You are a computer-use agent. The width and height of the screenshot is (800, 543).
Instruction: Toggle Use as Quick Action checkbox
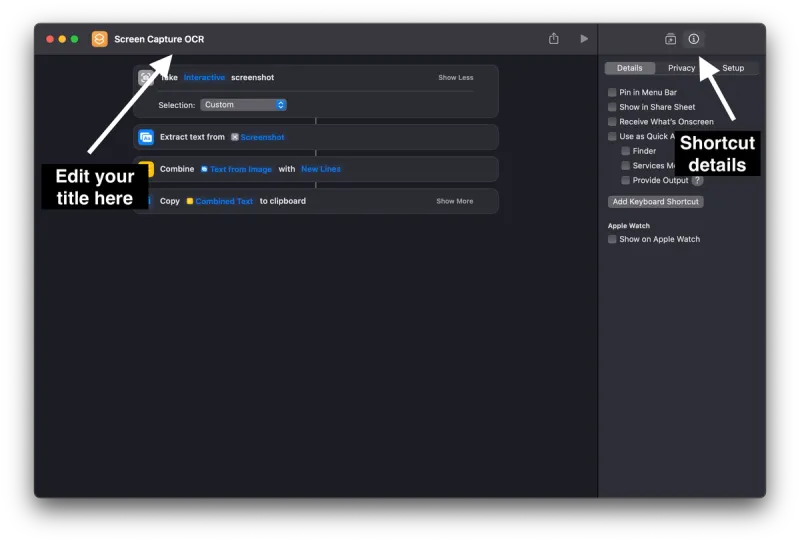(612, 136)
